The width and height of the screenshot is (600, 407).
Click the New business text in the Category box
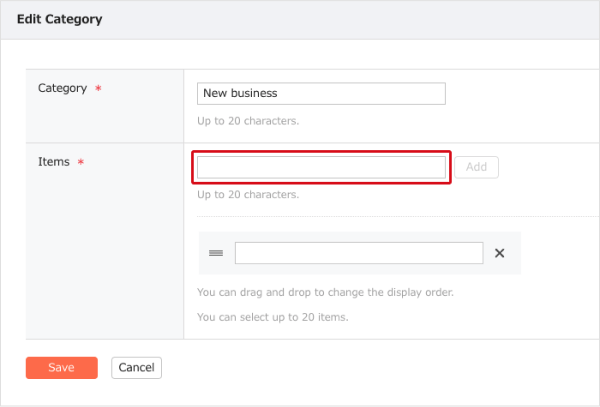pyautogui.click(x=240, y=93)
